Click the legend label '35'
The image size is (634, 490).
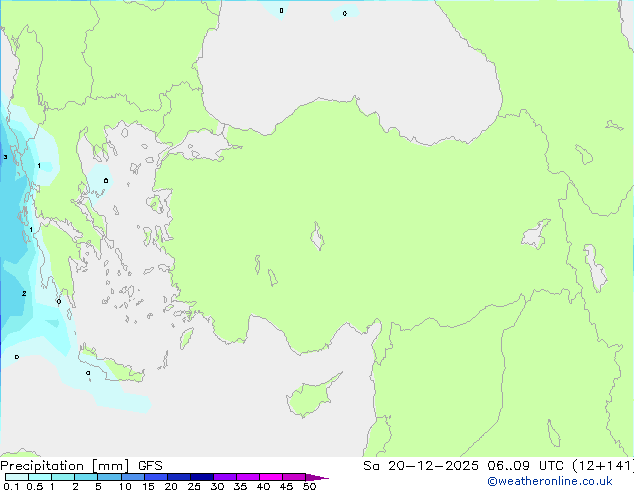pyautogui.click(x=240, y=486)
